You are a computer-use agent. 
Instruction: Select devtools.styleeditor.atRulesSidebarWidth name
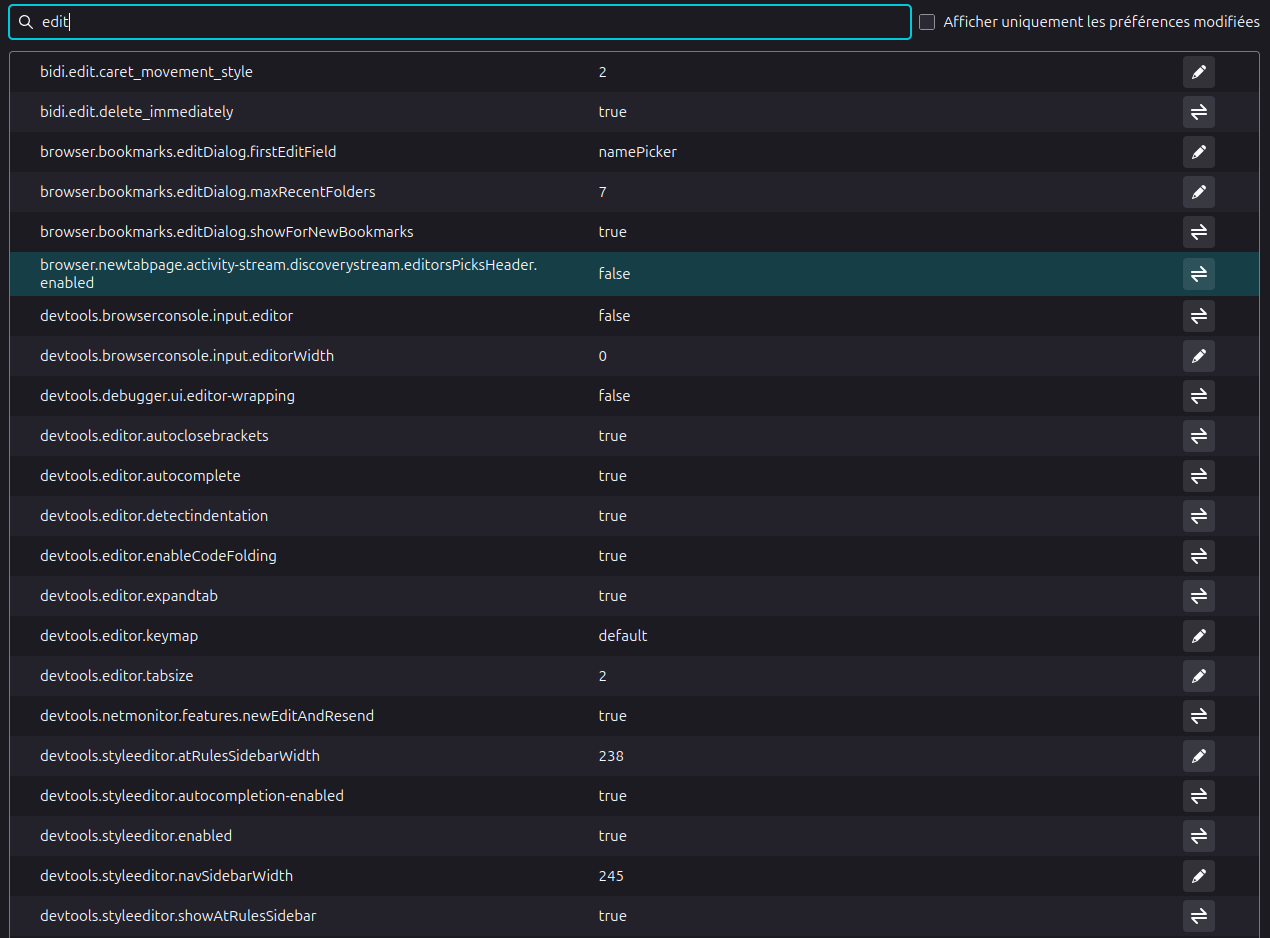pyautogui.click(x=180, y=756)
